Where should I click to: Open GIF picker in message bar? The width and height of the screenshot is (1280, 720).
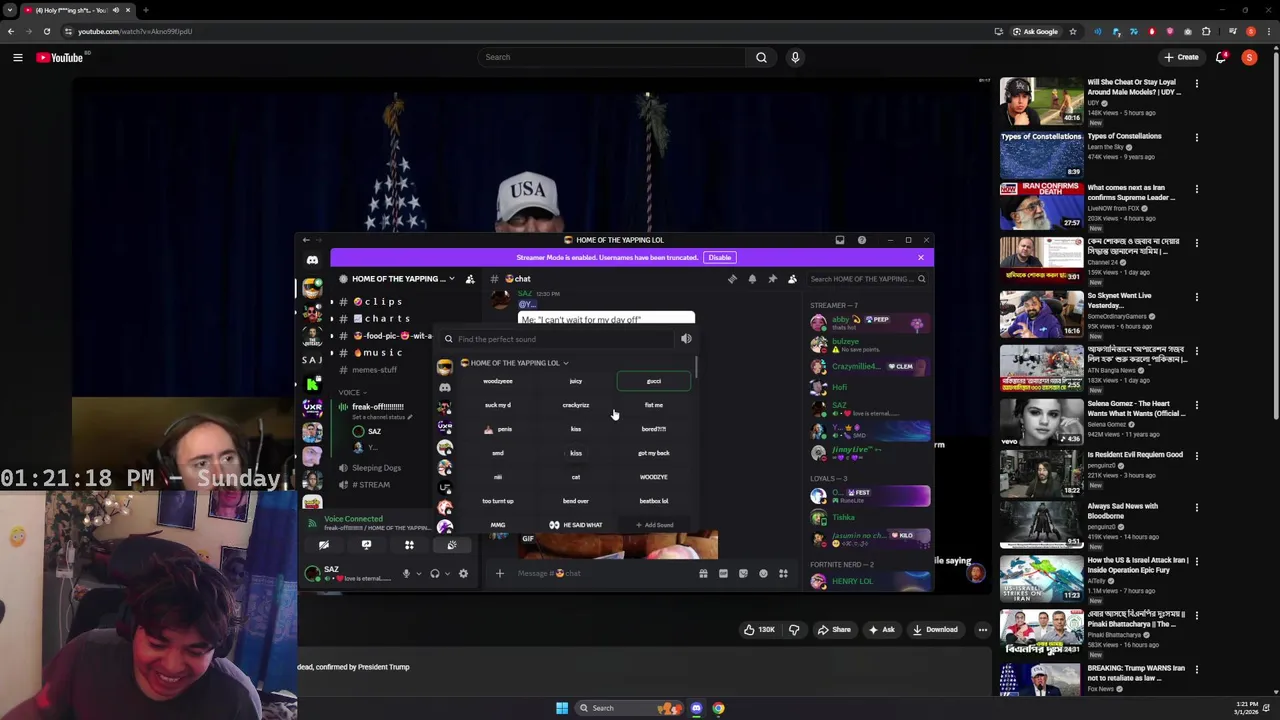[x=723, y=574]
